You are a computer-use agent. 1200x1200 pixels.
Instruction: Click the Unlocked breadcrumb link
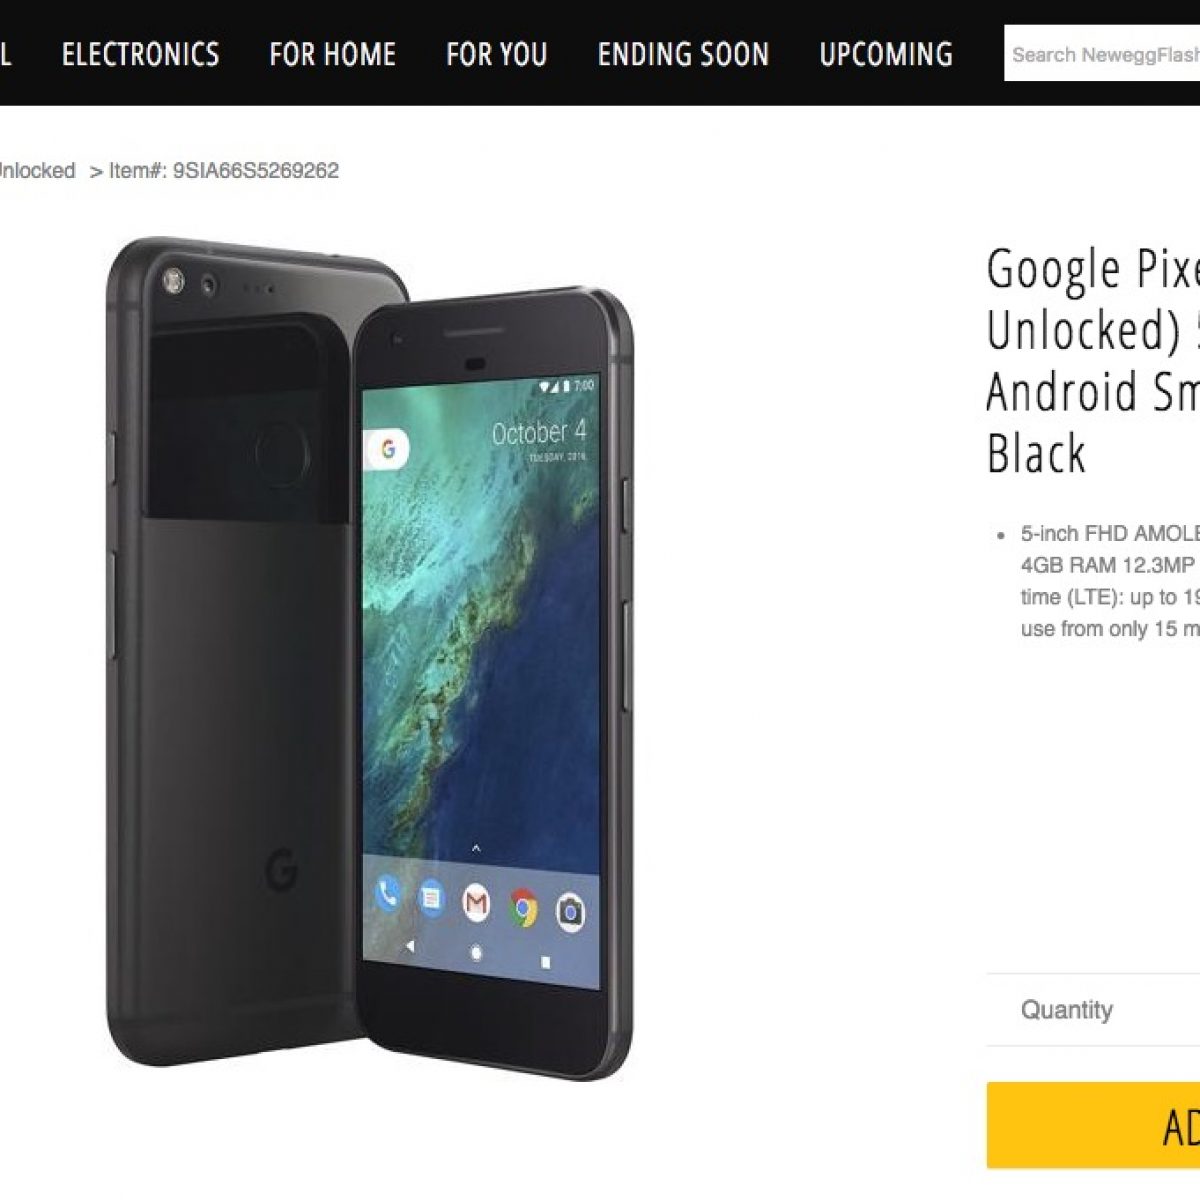tap(36, 171)
